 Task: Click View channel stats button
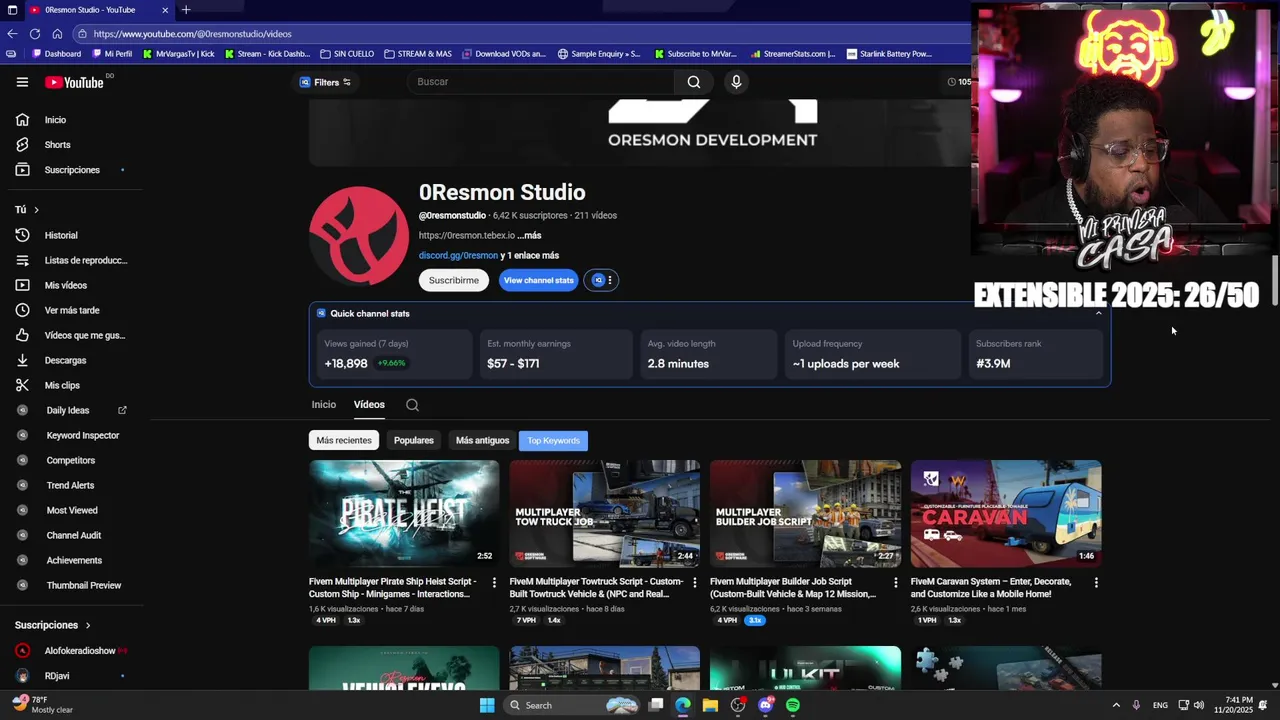tap(538, 280)
